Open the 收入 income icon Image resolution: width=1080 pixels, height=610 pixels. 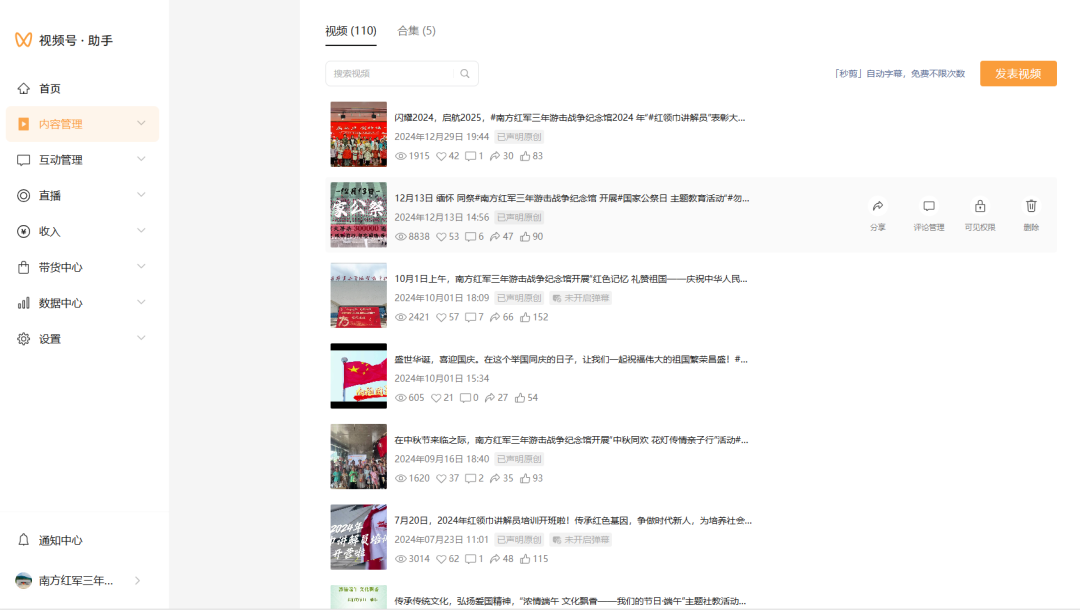point(24,231)
